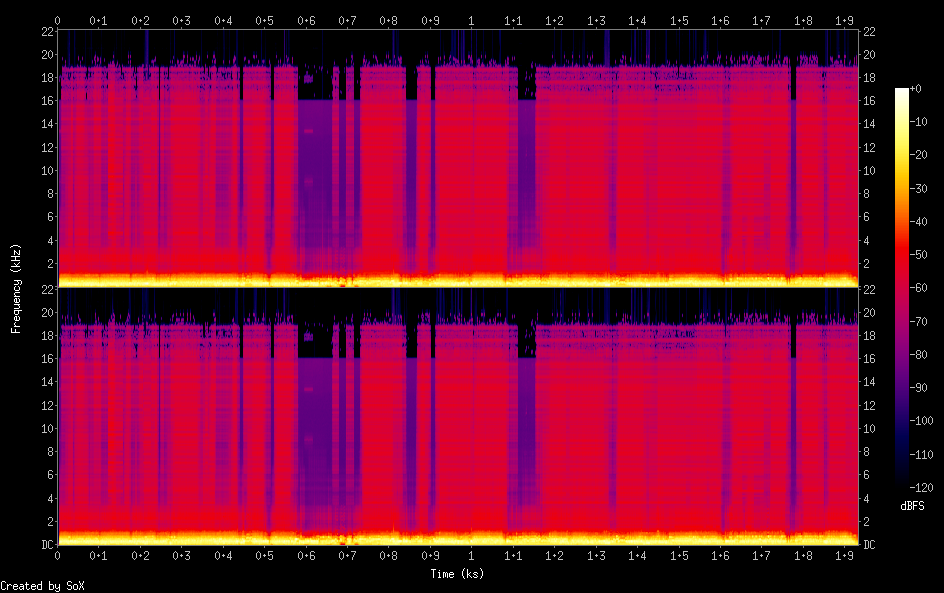Click the -60 label on the dBFS scale
Screen dimensions: 944x593
coord(921,288)
